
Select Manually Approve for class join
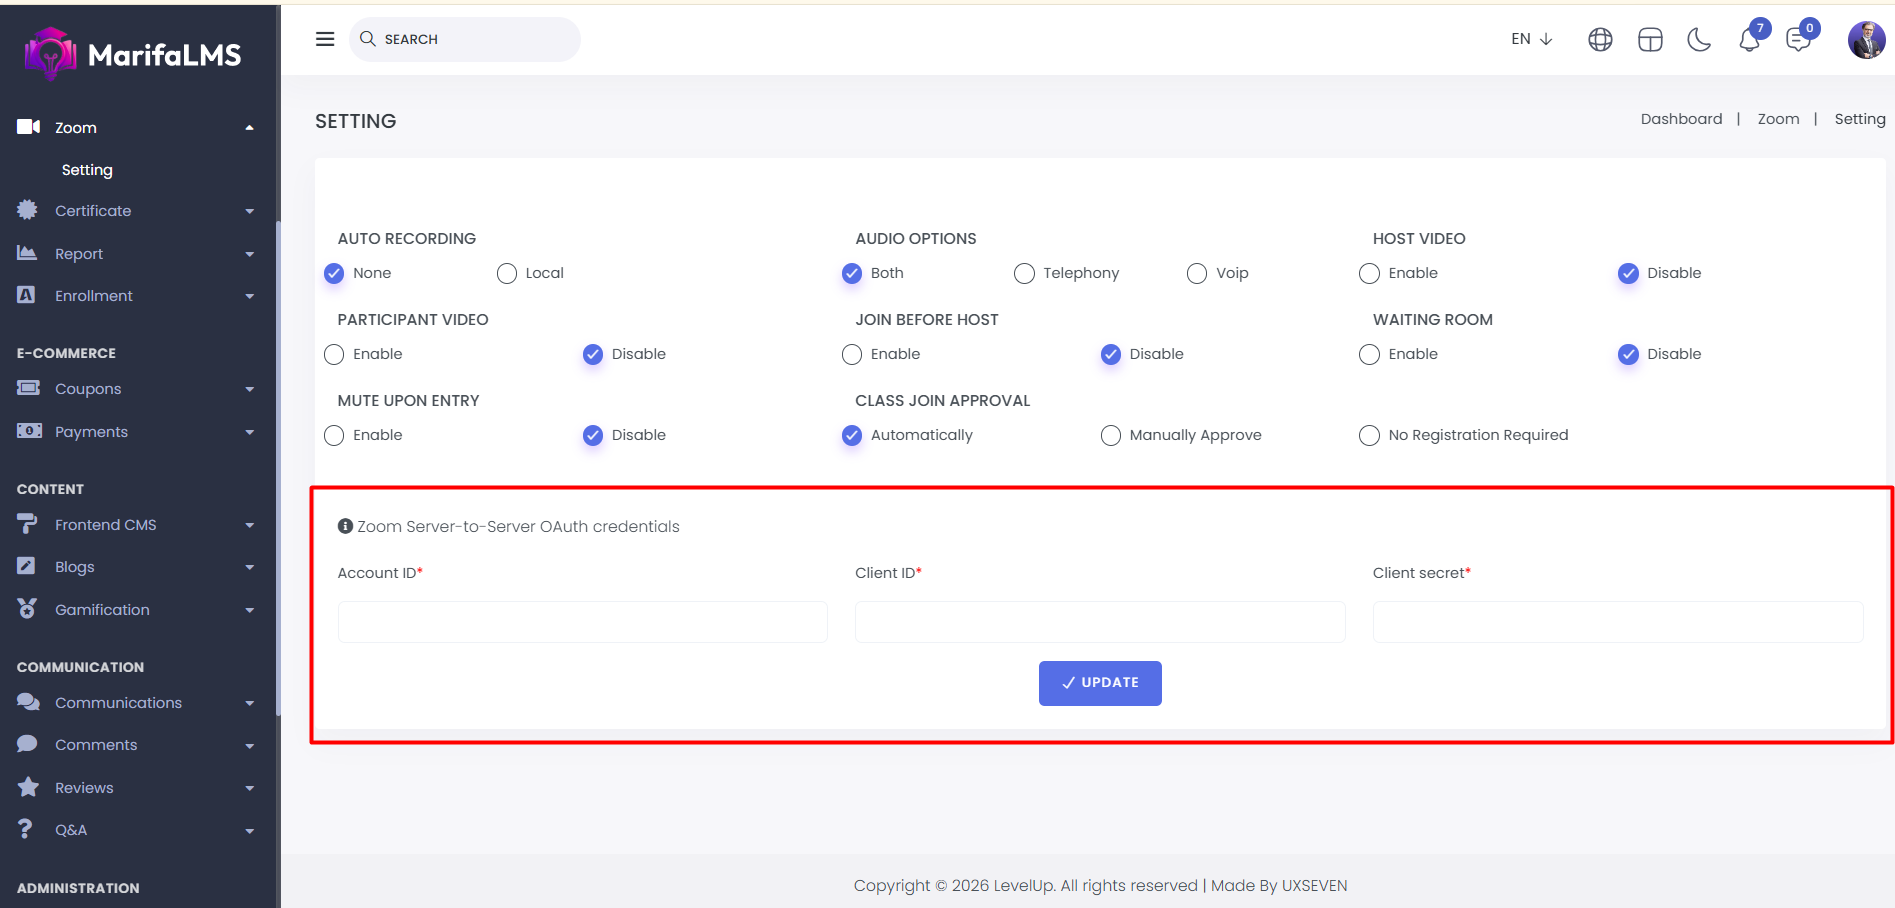click(x=1110, y=436)
